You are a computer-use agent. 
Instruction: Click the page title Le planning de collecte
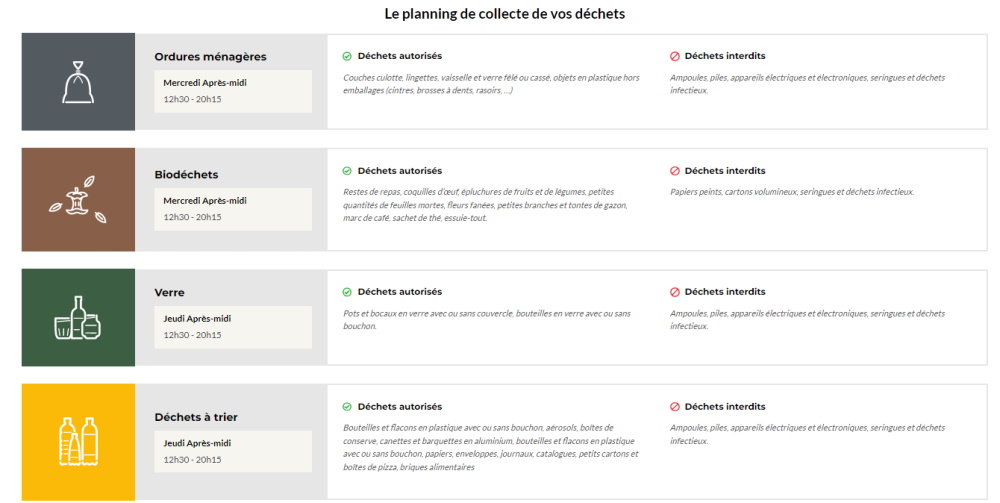(504, 13)
